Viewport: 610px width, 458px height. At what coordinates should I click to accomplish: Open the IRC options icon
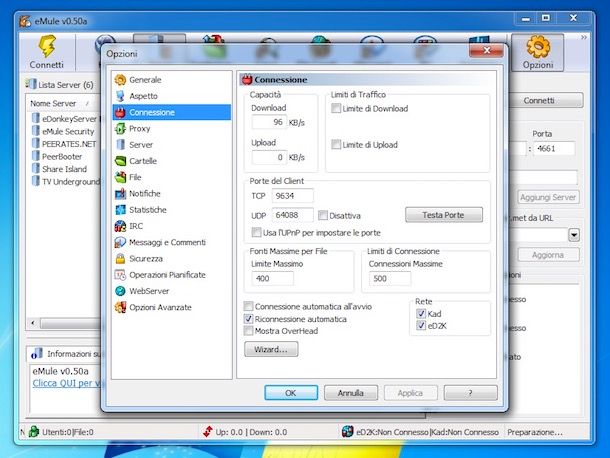coord(120,226)
